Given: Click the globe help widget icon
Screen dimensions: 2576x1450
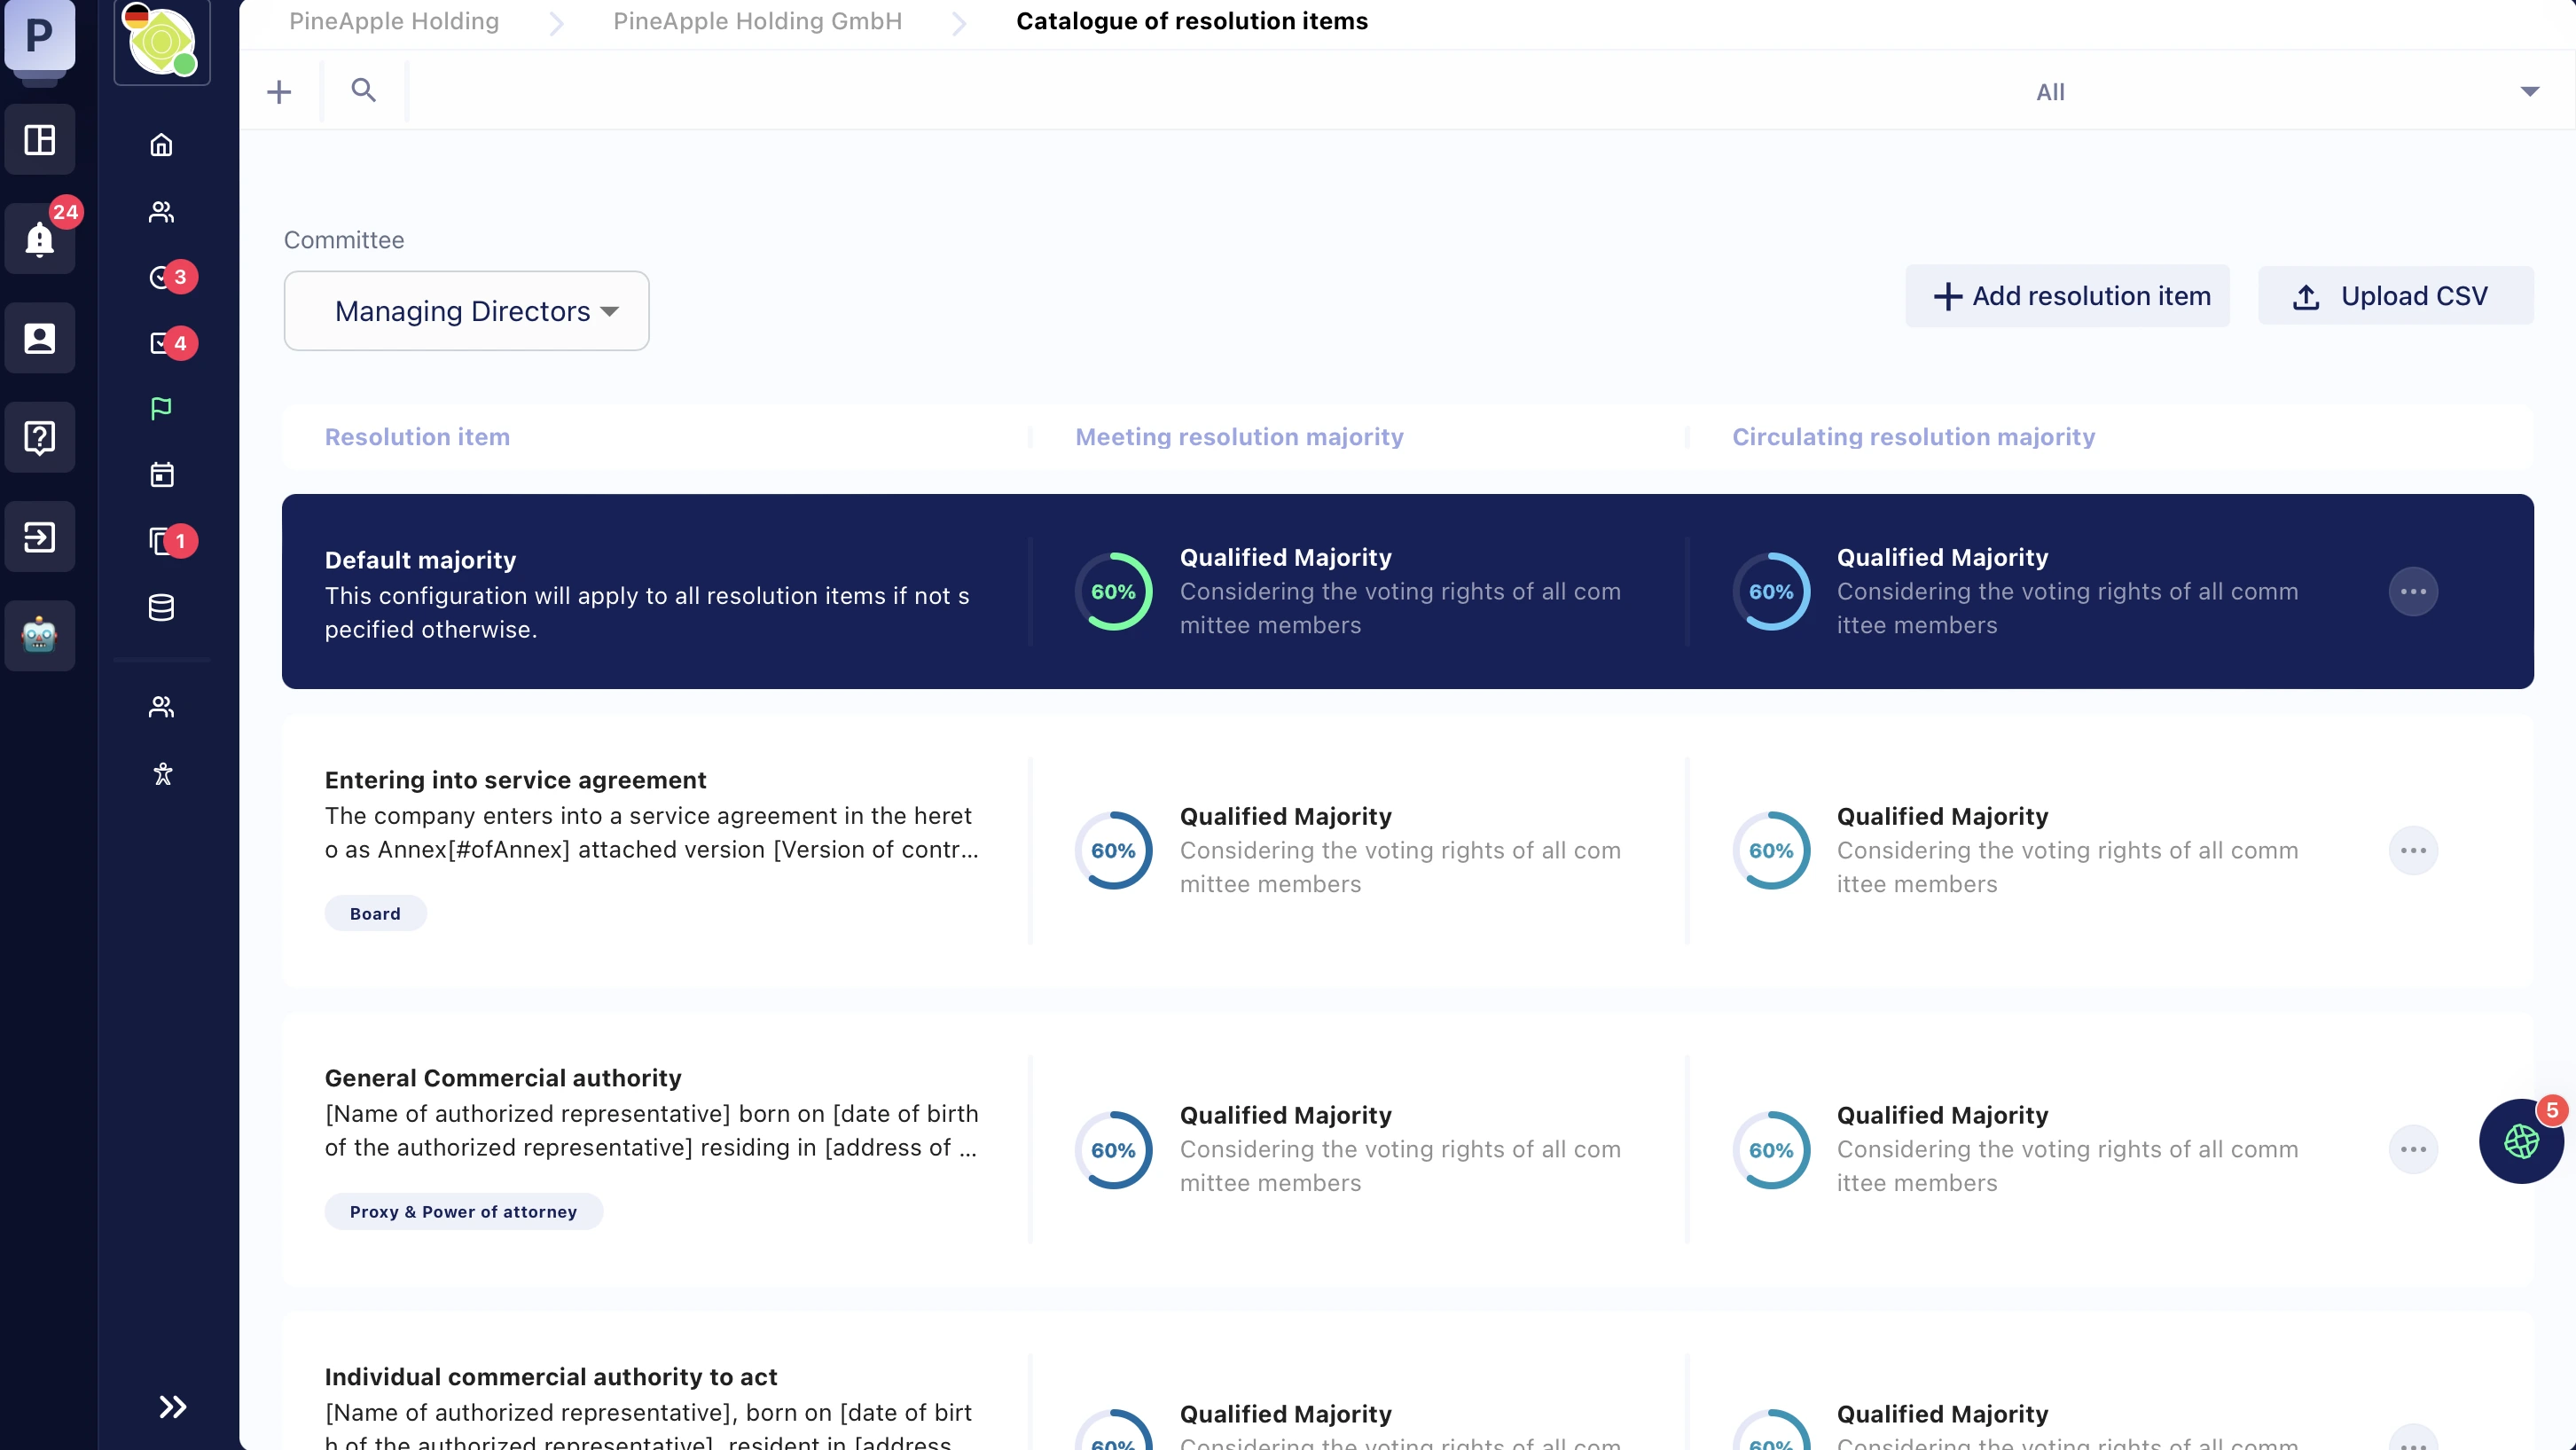Looking at the screenshot, I should pos(2520,1141).
